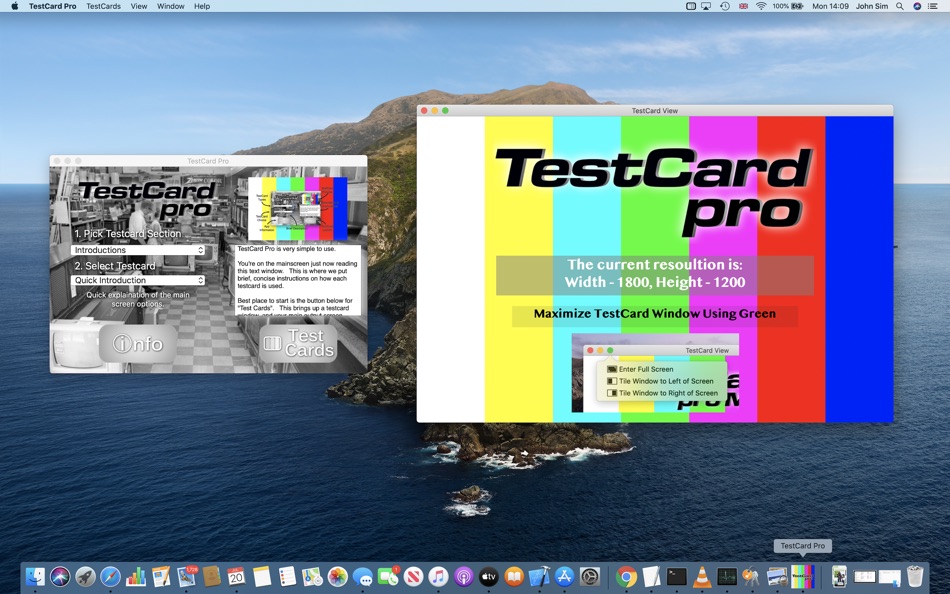Open Notes from the Dock

coord(262,576)
